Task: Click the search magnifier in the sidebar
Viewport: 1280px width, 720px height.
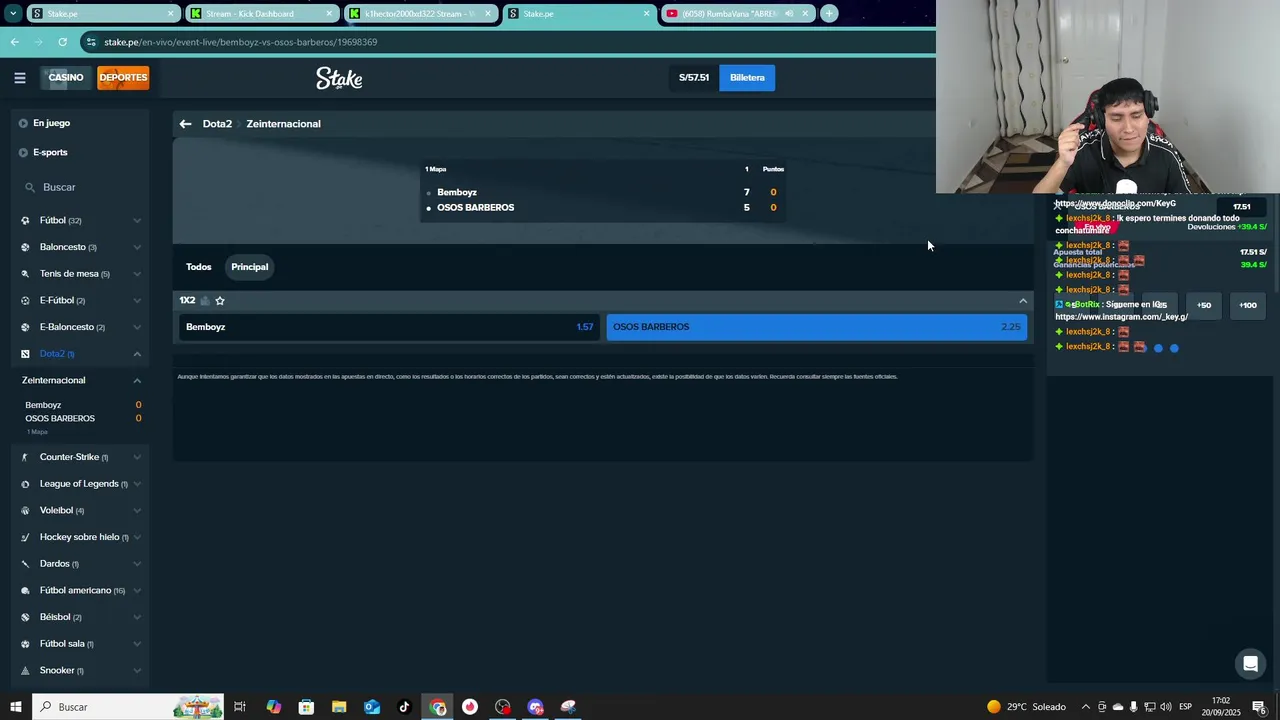Action: pos(30,187)
